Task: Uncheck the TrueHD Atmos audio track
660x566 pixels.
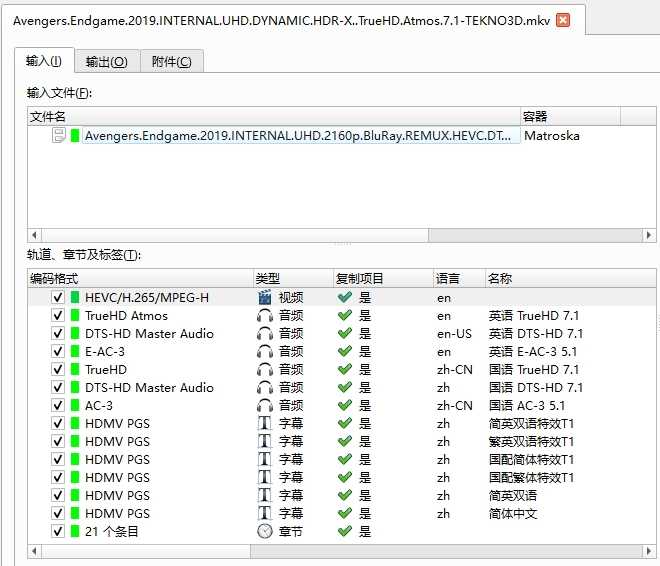Action: (x=58, y=315)
